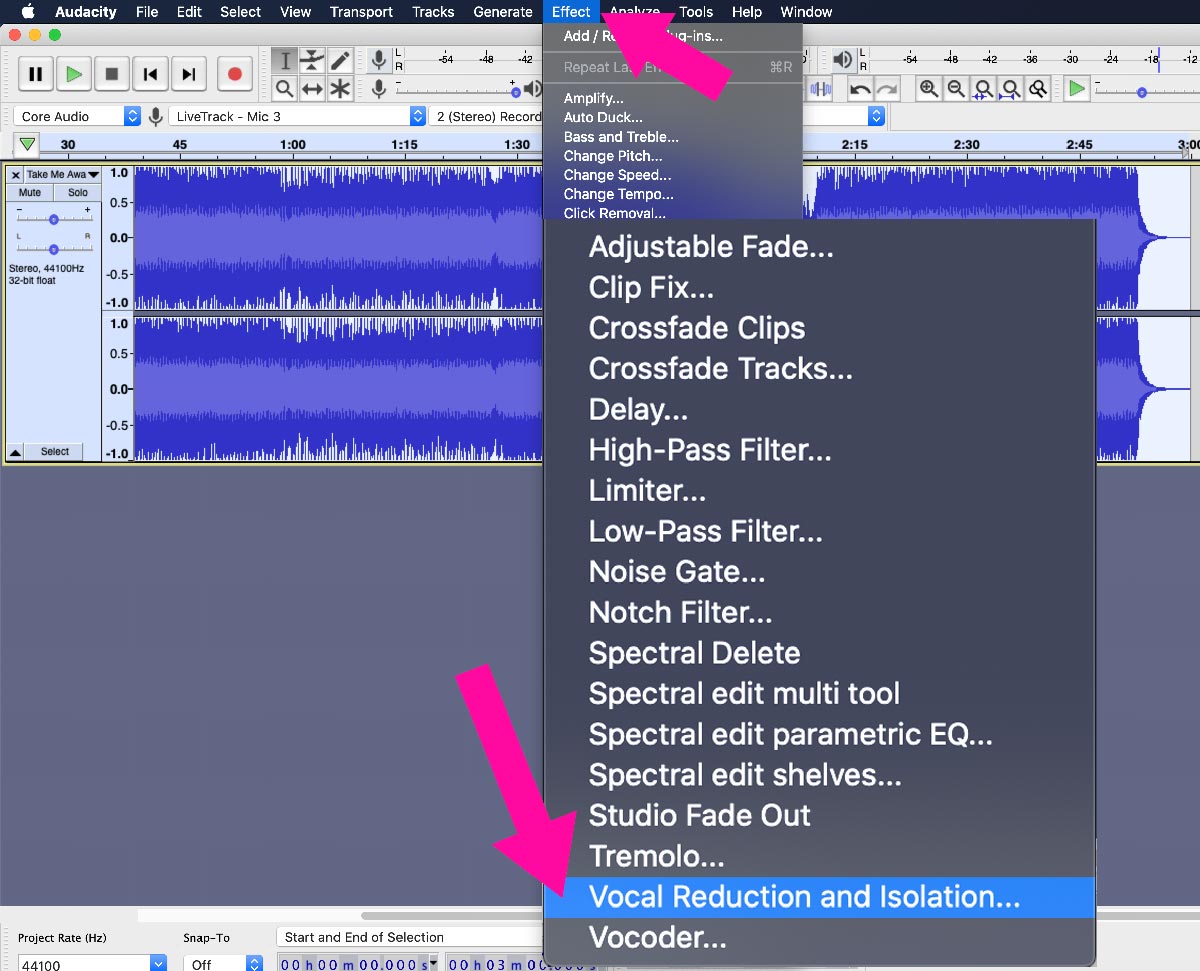Screen dimensions: 1200x971
Task: Click the Silence Audio toolbar icon
Action: (821, 89)
